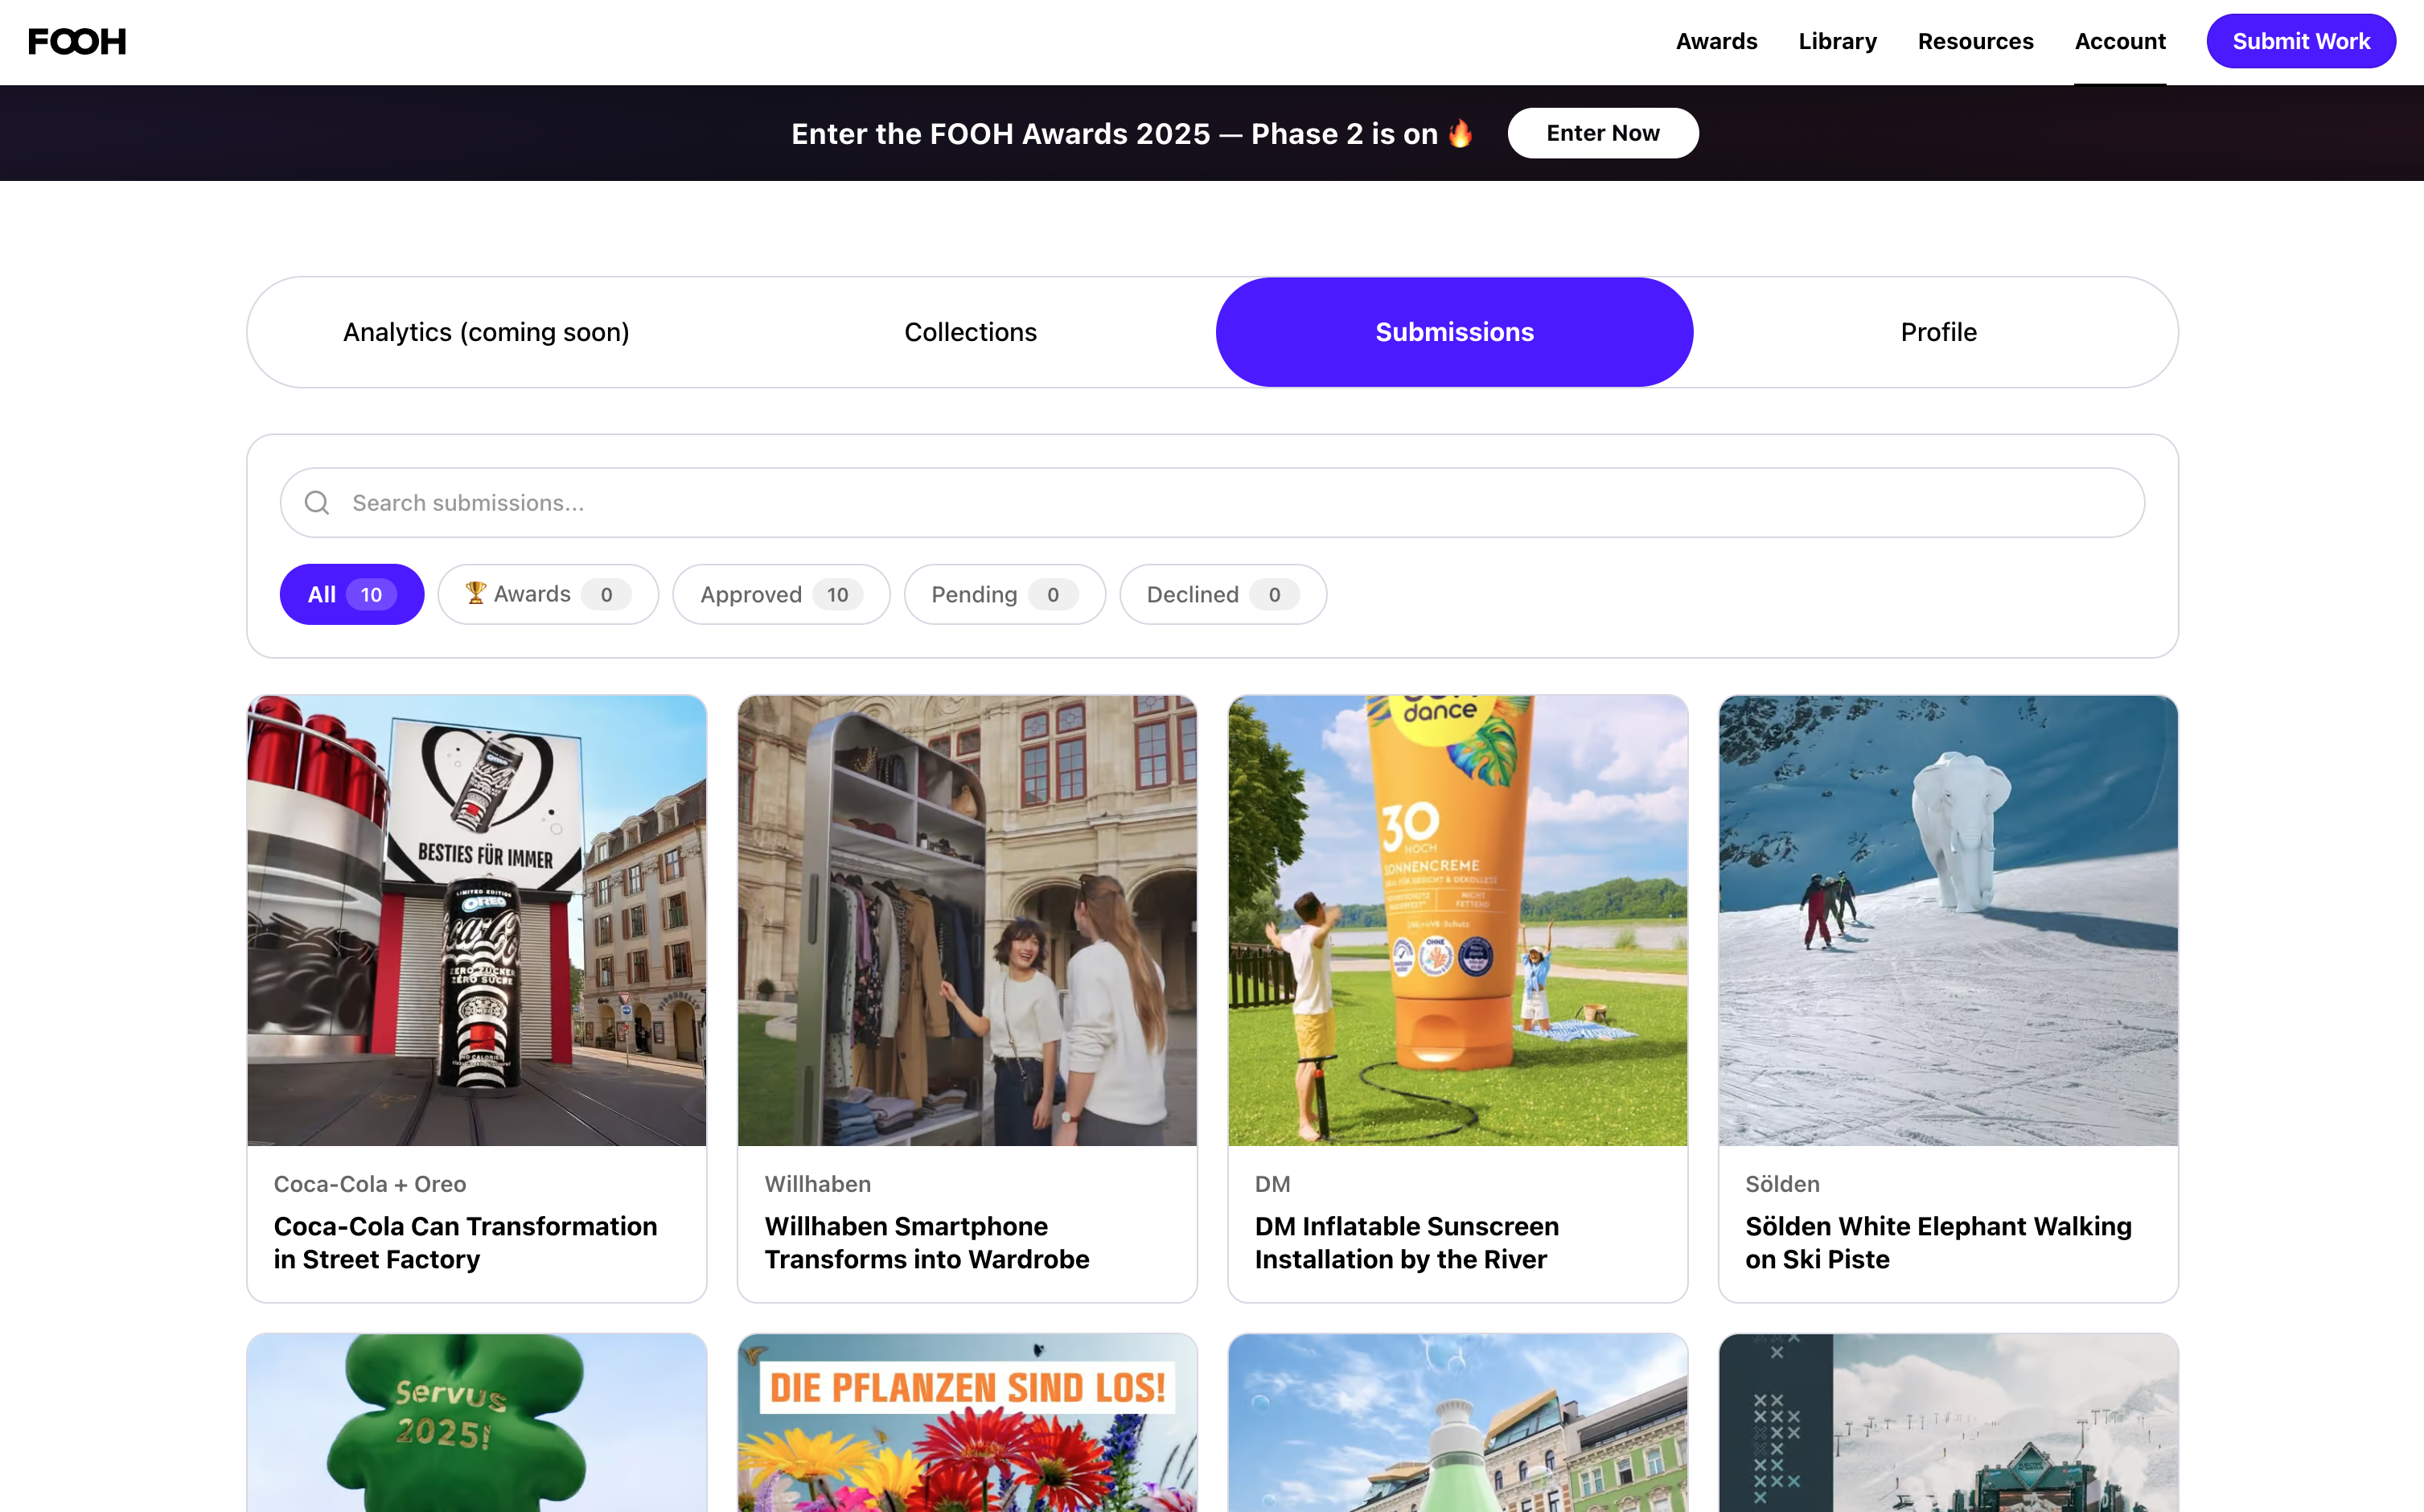Filter submissions by Awards
This screenshot has width=2424, height=1512.
(548, 595)
